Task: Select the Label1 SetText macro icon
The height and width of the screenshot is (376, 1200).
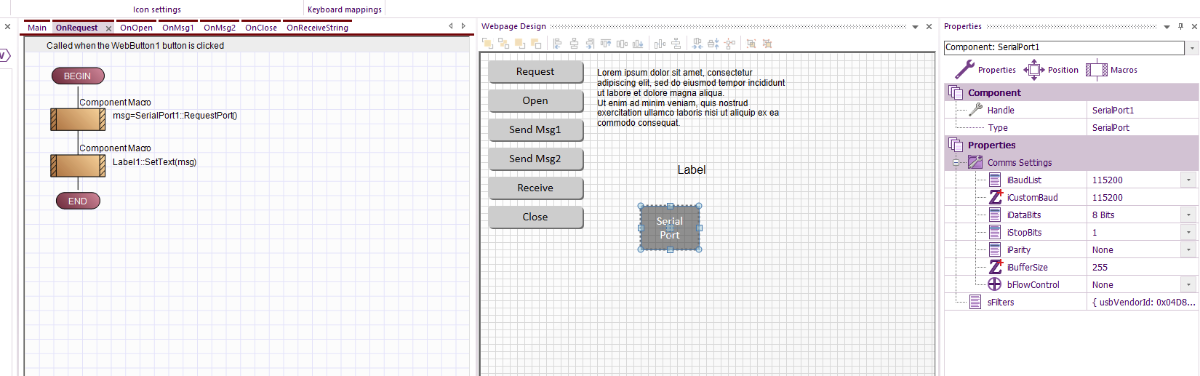Action: (78, 166)
